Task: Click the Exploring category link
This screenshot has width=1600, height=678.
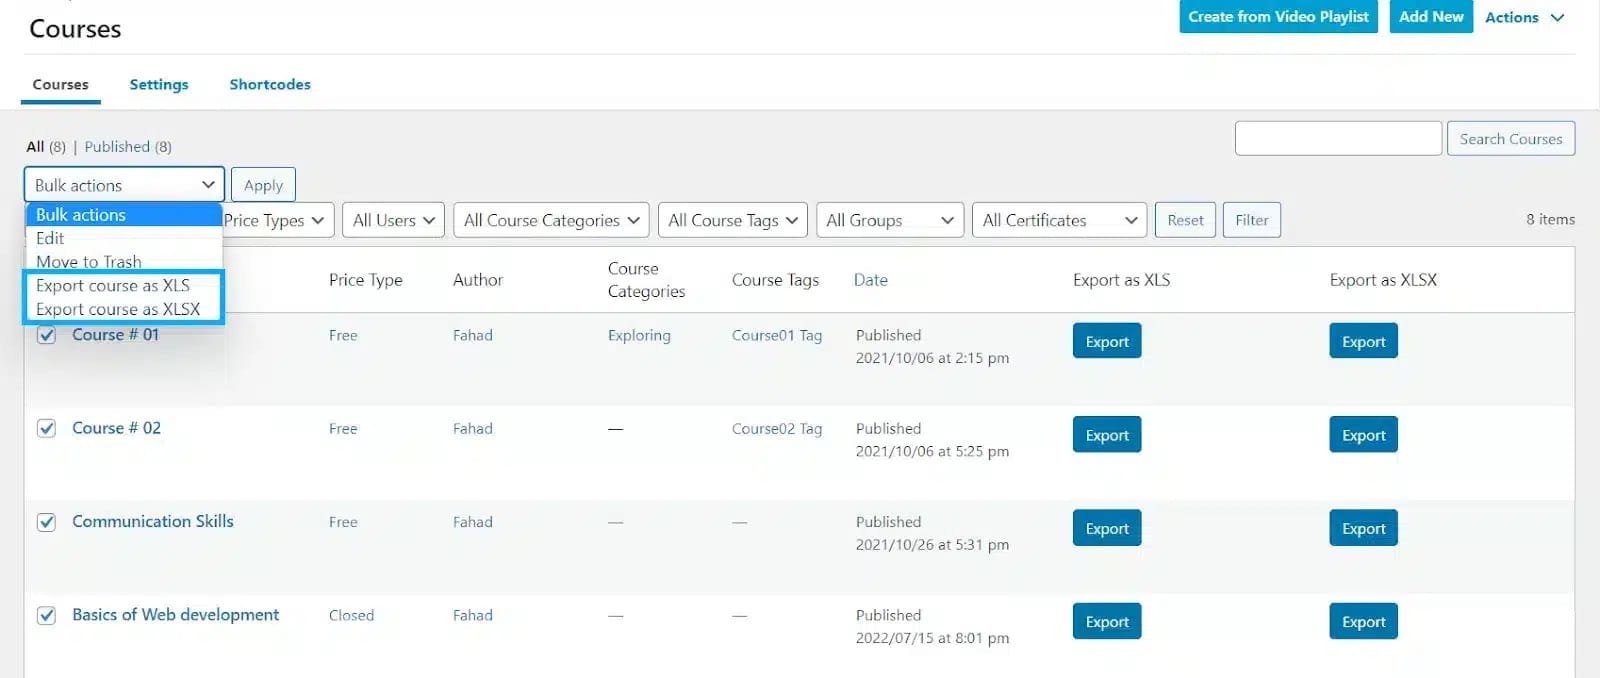Action: [639, 335]
